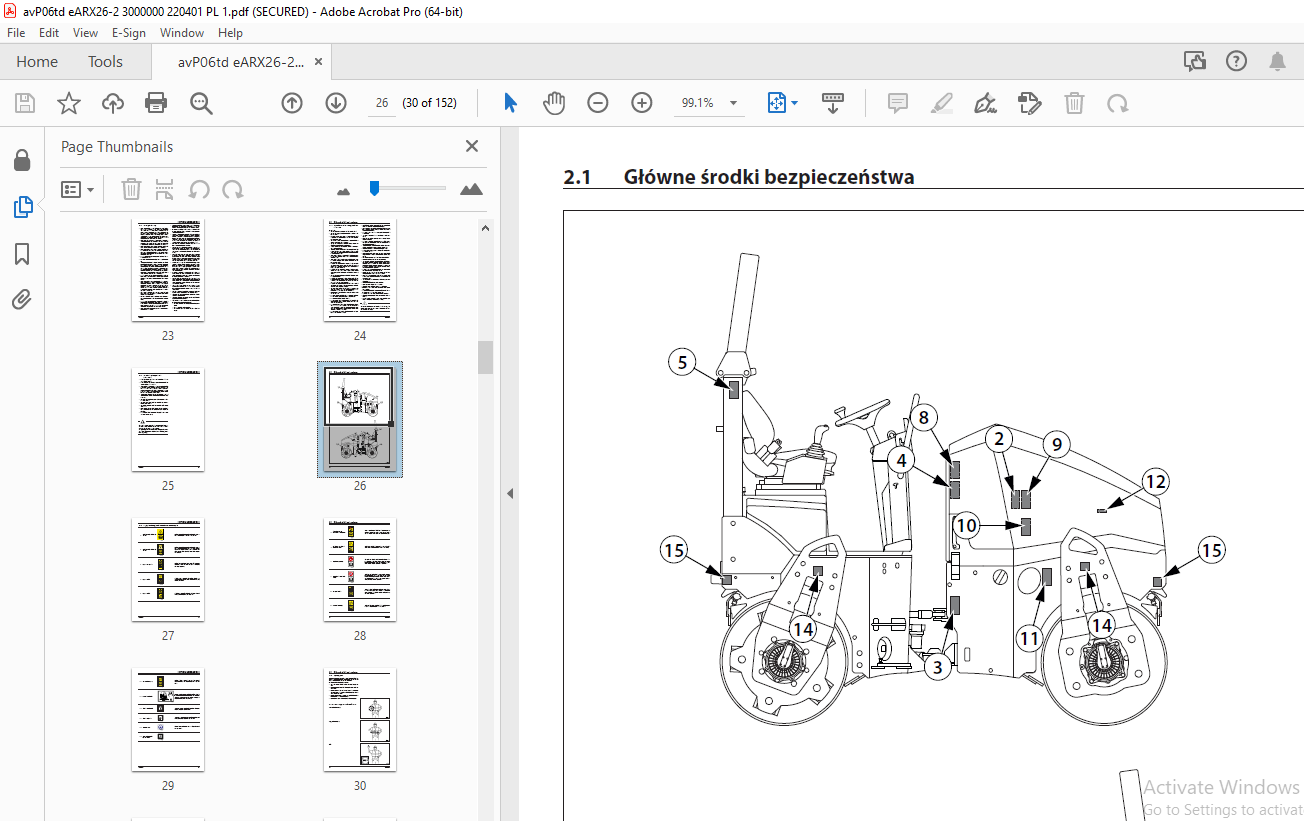Switch to the Tools tab

pyautogui.click(x=105, y=62)
